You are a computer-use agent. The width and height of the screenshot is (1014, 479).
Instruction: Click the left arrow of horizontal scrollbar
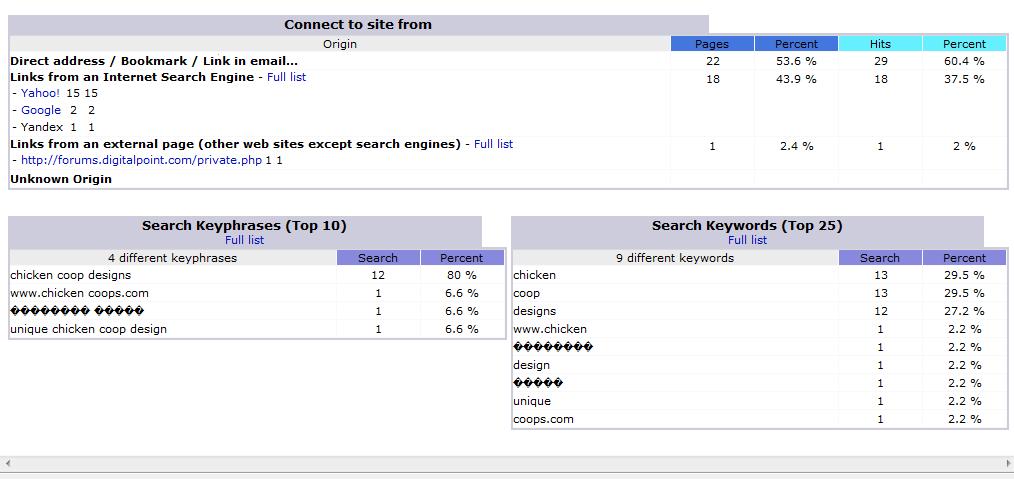(x=8, y=464)
